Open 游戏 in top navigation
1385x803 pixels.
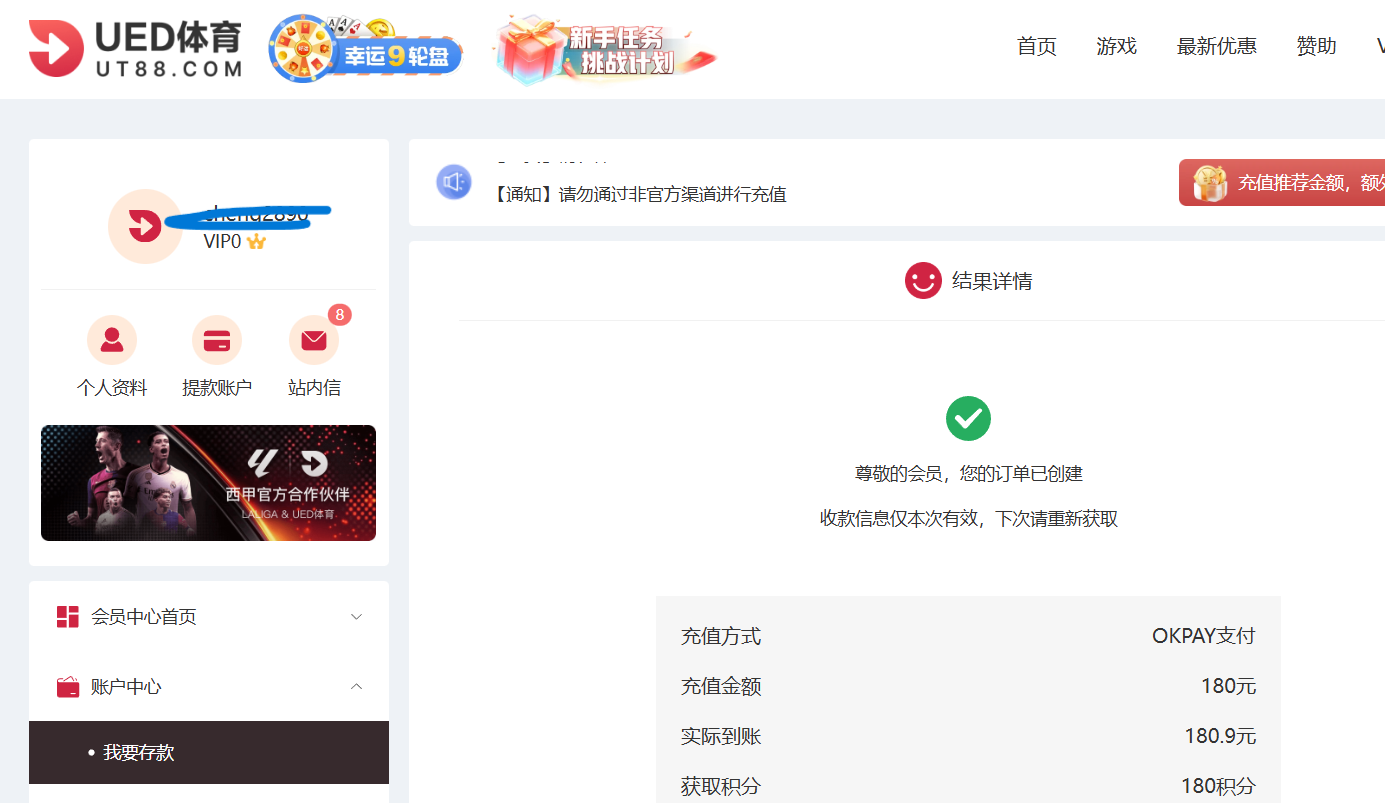coord(1116,46)
